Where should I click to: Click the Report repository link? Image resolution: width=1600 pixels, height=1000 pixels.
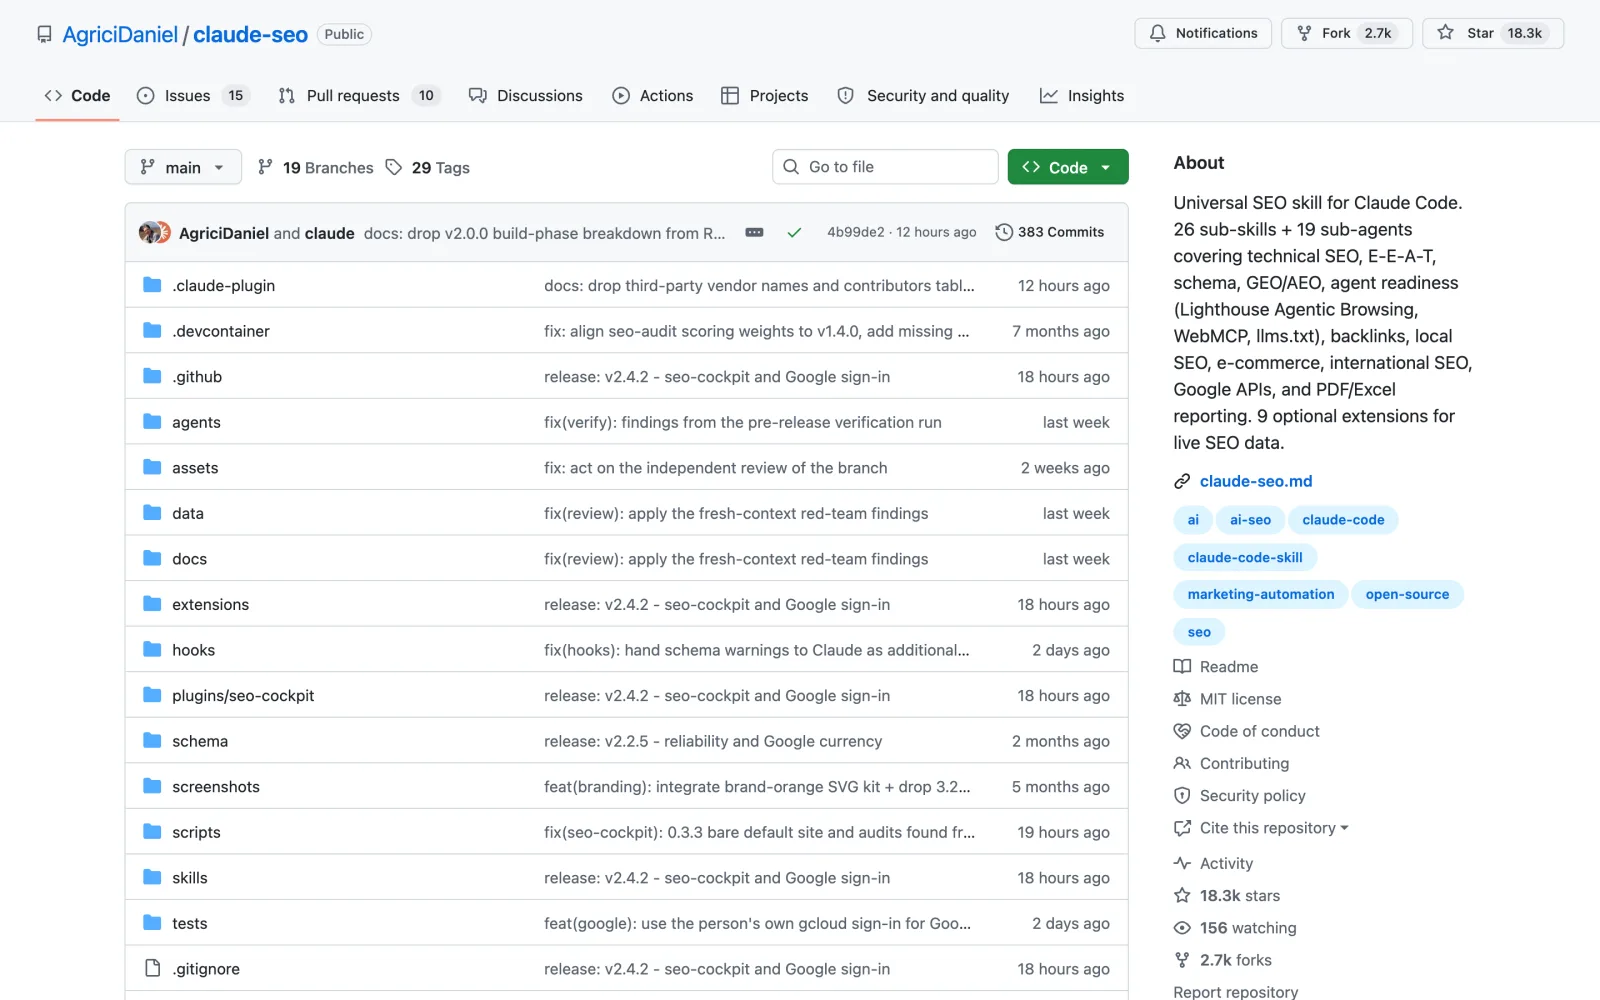(1236, 992)
